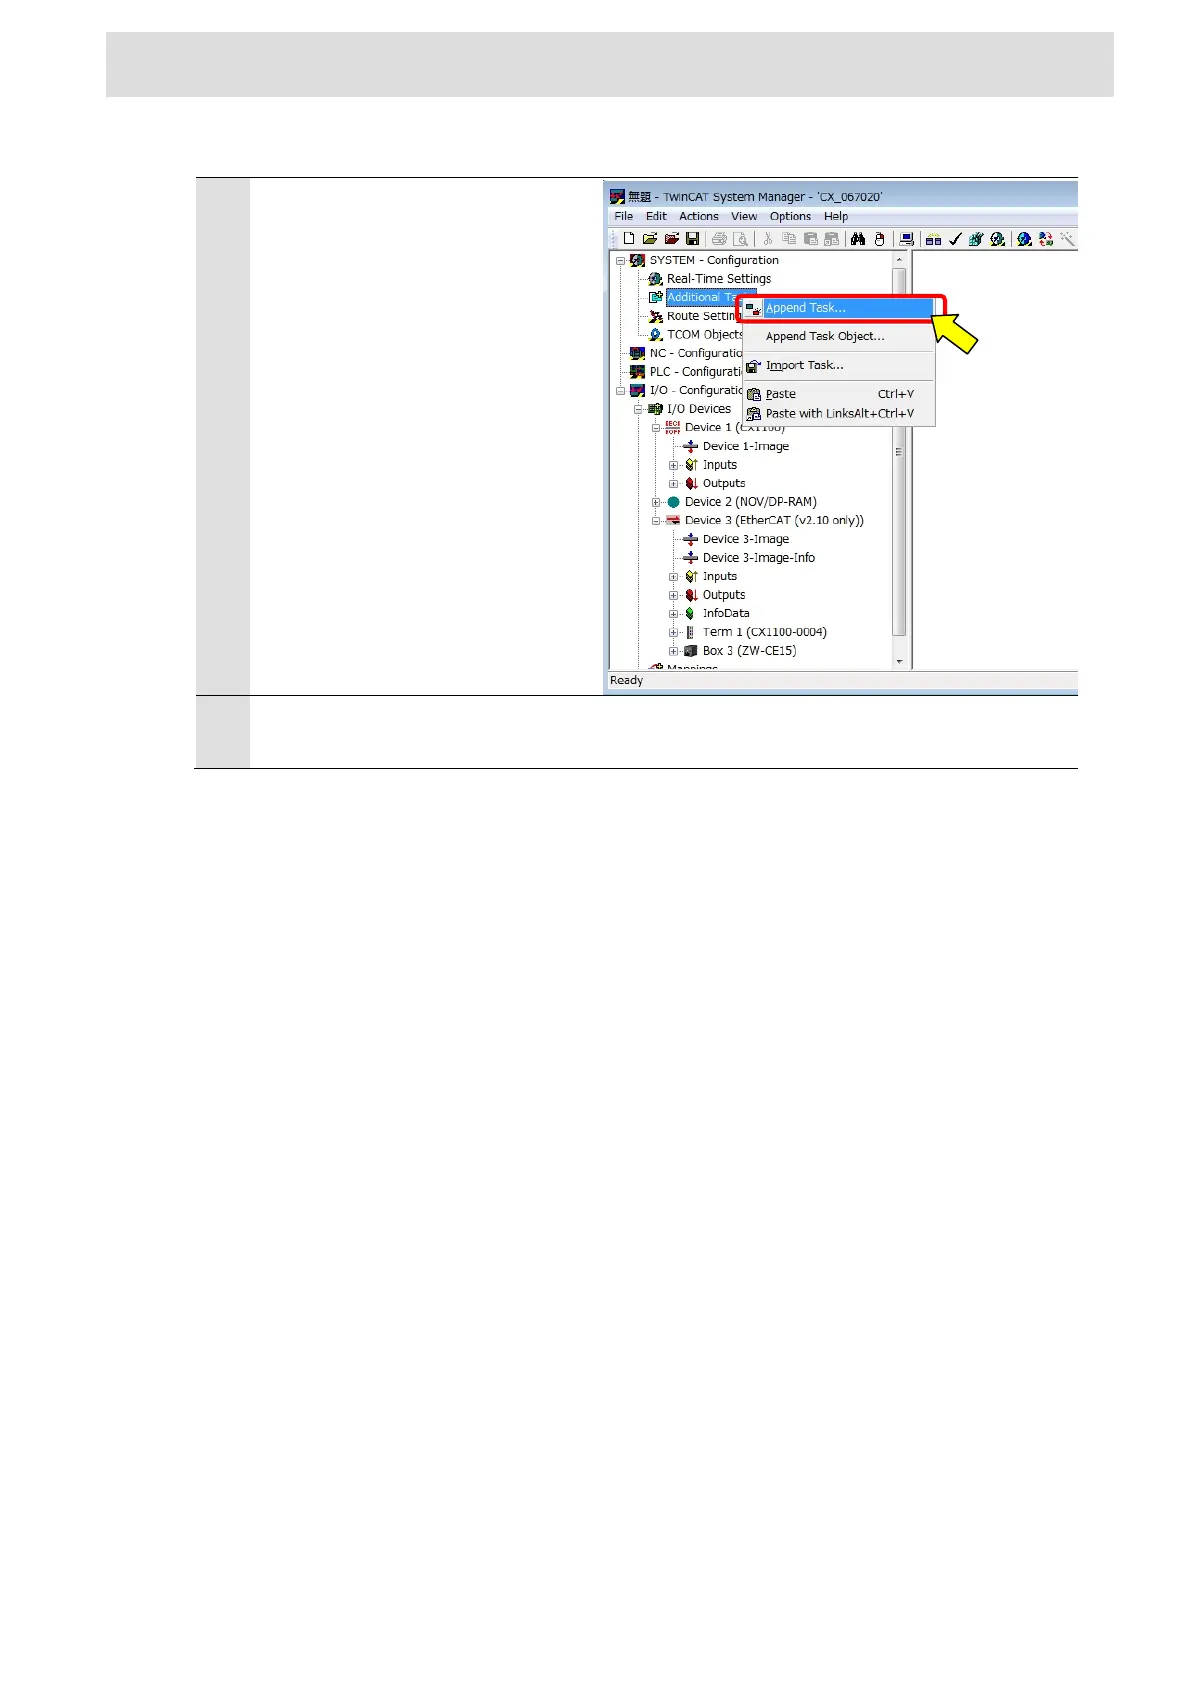Click the tree scrollbar down arrow
This screenshot has height=1684, width=1191.
pos(899,662)
